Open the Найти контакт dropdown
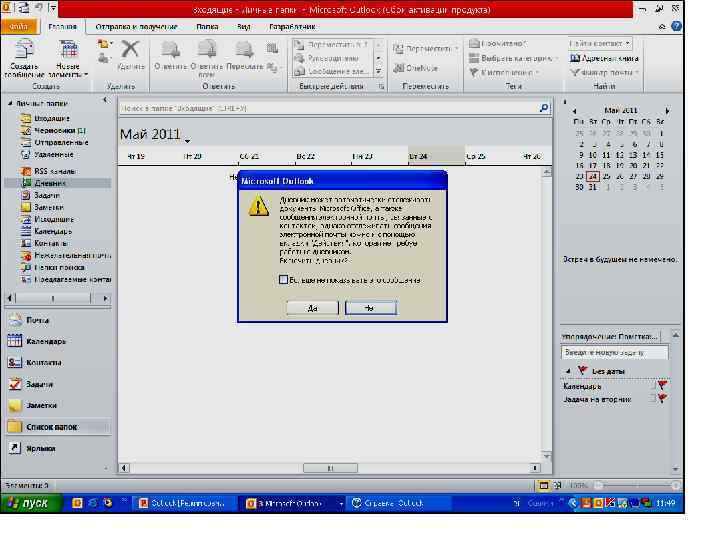This screenshot has width=720, height=540. [627, 44]
